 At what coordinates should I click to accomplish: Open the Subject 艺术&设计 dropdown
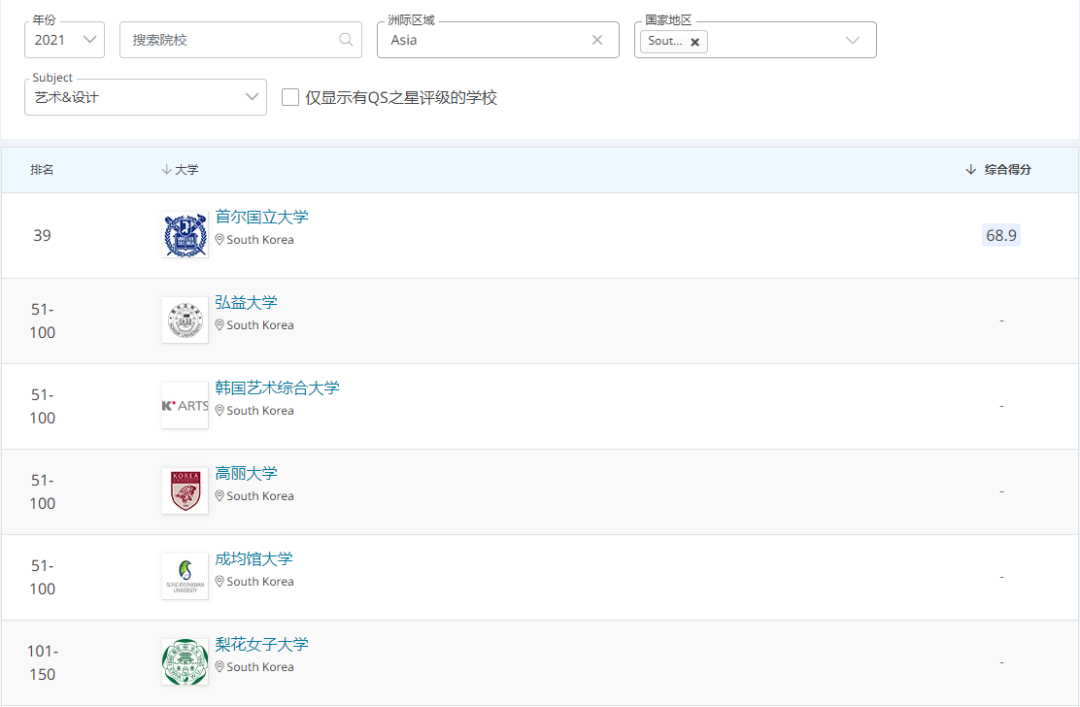pos(145,97)
